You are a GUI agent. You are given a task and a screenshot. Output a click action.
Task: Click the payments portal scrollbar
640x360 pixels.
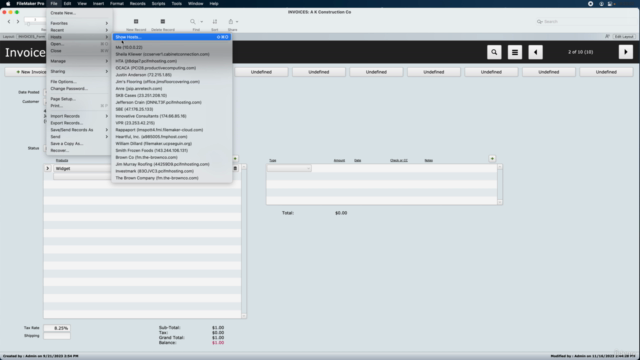[500, 184]
